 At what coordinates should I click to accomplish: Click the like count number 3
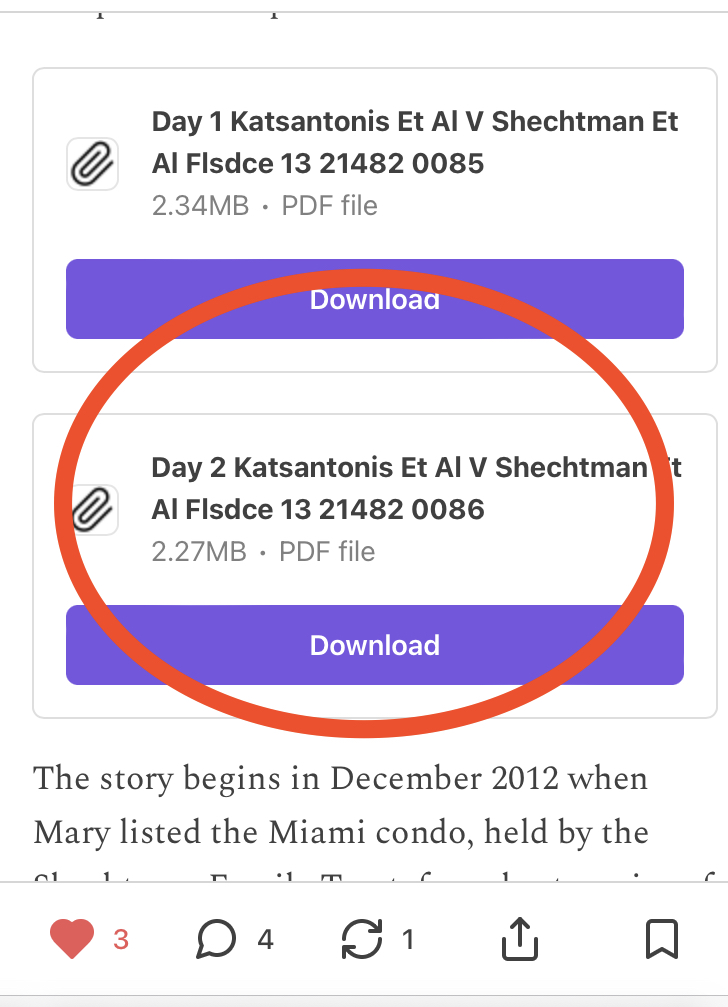(121, 939)
